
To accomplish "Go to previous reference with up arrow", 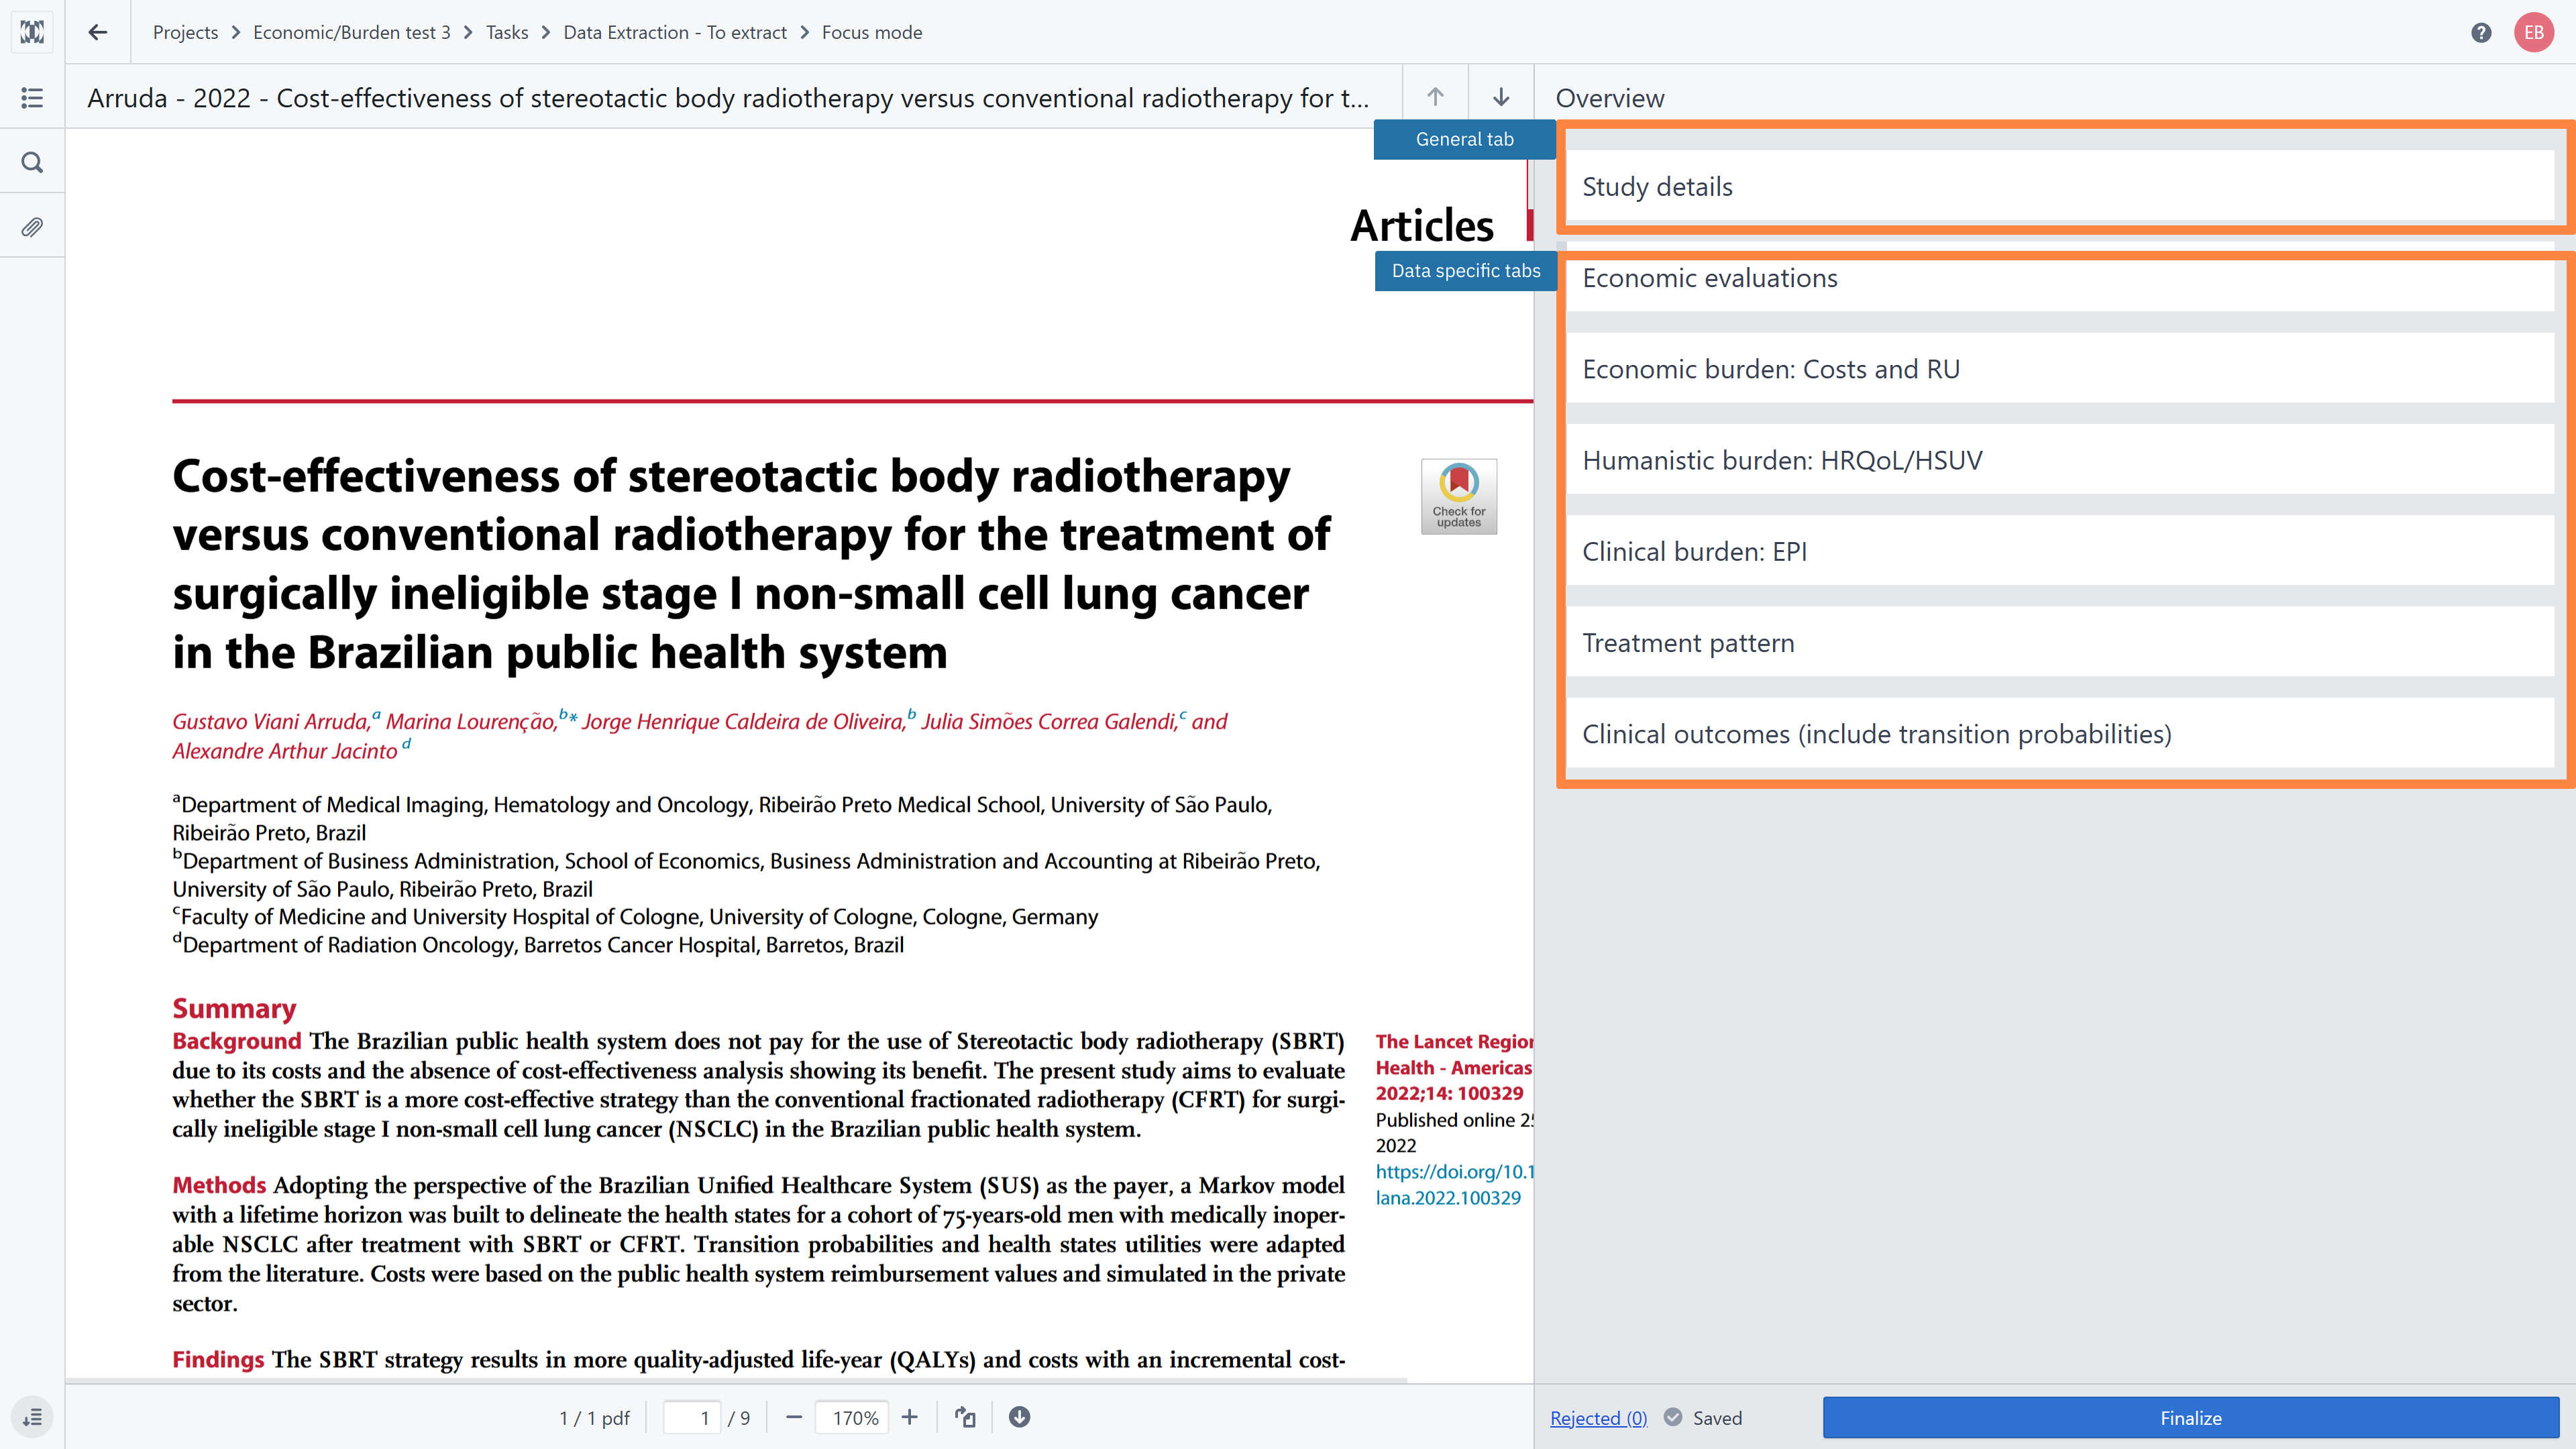I will coord(1435,97).
